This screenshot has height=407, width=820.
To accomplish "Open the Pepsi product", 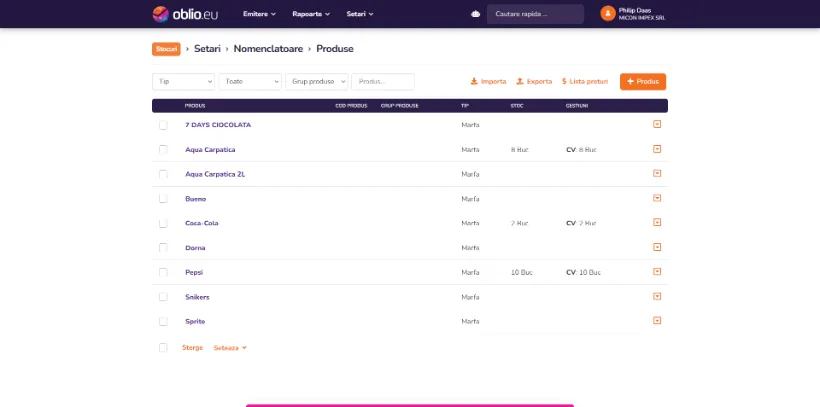I will [x=194, y=273].
